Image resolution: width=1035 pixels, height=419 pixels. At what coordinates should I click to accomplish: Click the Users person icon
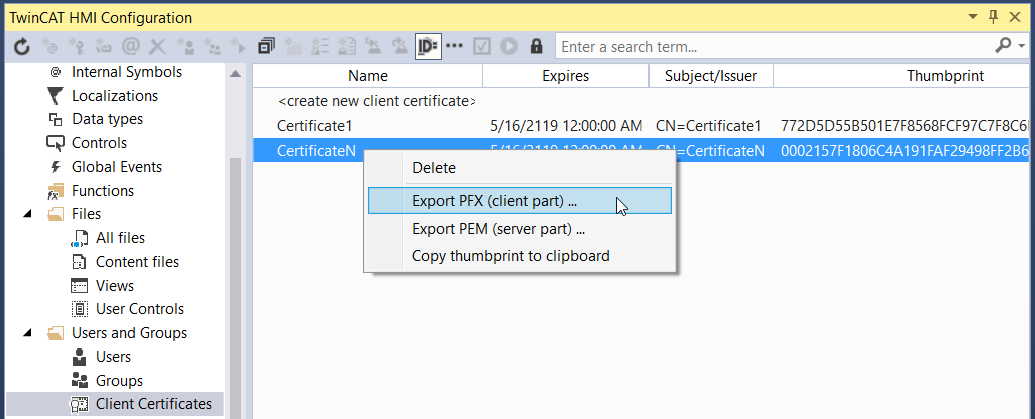coord(79,357)
